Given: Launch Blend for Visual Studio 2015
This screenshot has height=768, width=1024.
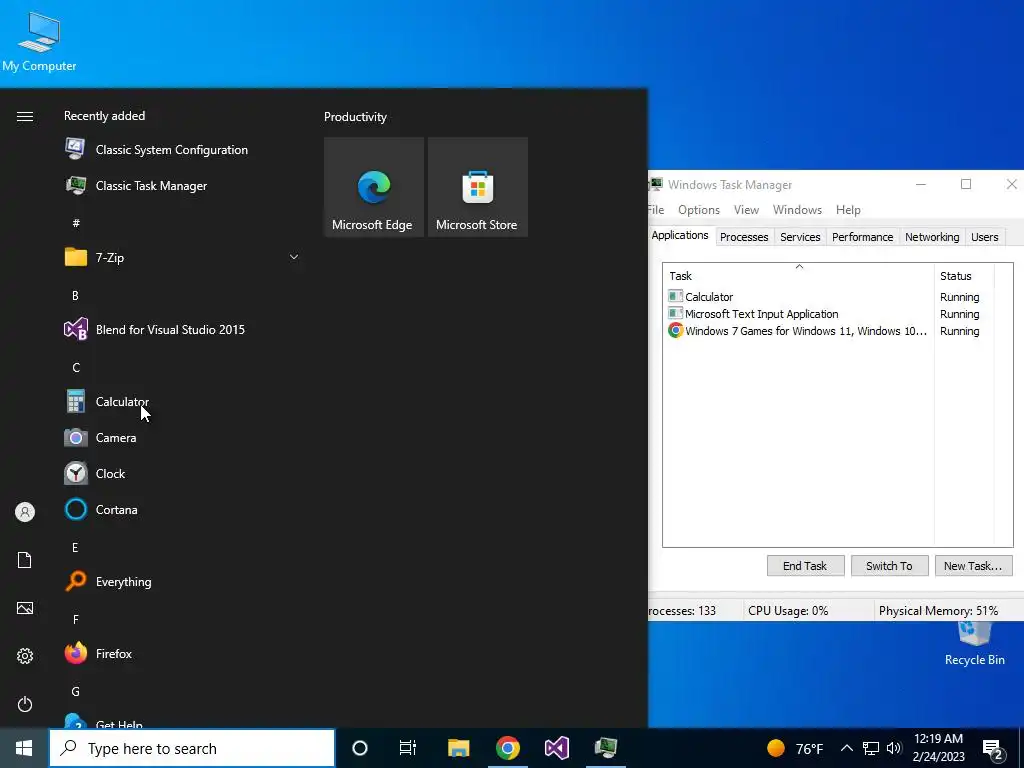Looking at the screenshot, I should (x=155, y=329).
